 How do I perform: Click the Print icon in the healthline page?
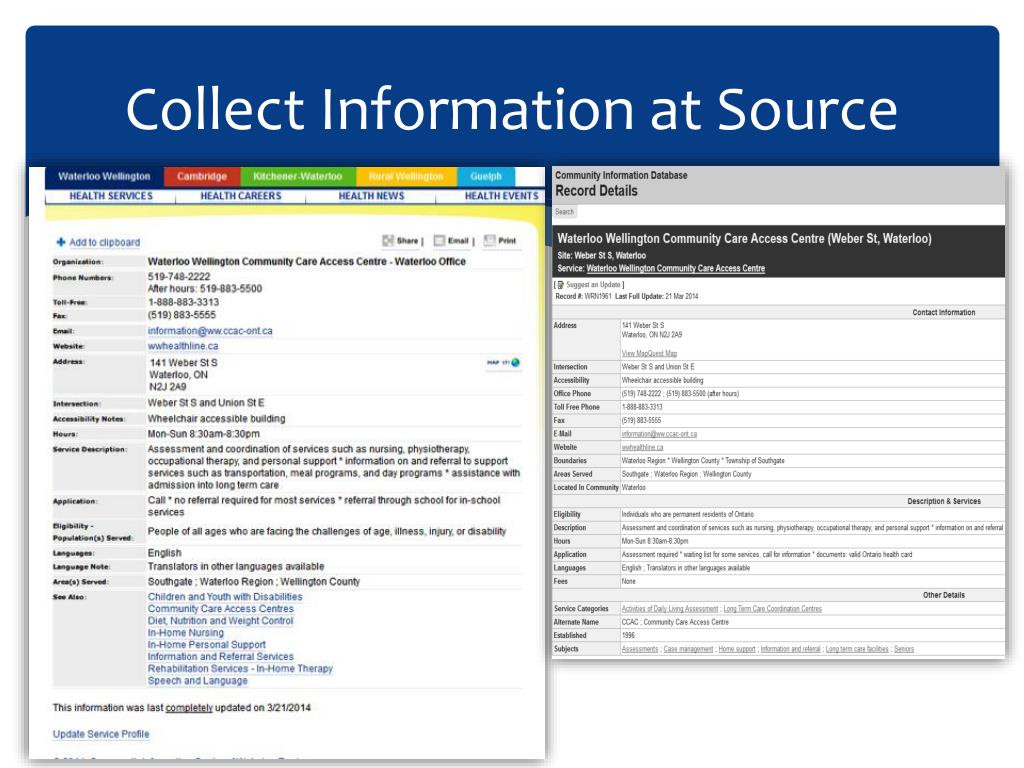click(x=490, y=241)
